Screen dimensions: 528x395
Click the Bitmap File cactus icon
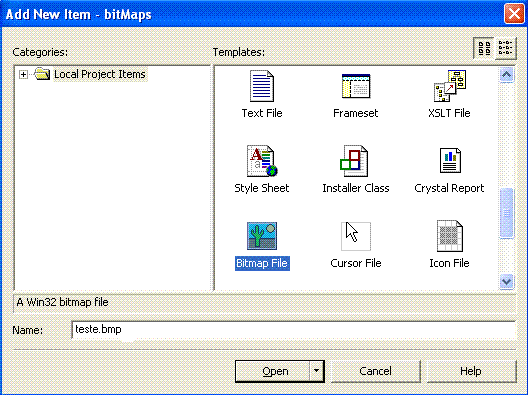point(262,236)
